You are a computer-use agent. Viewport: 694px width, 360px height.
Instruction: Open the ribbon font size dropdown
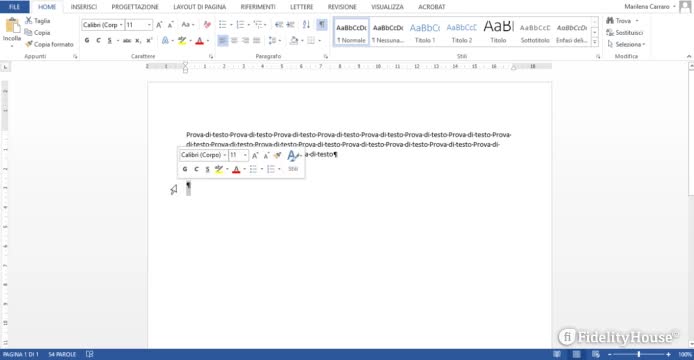[x=149, y=25]
